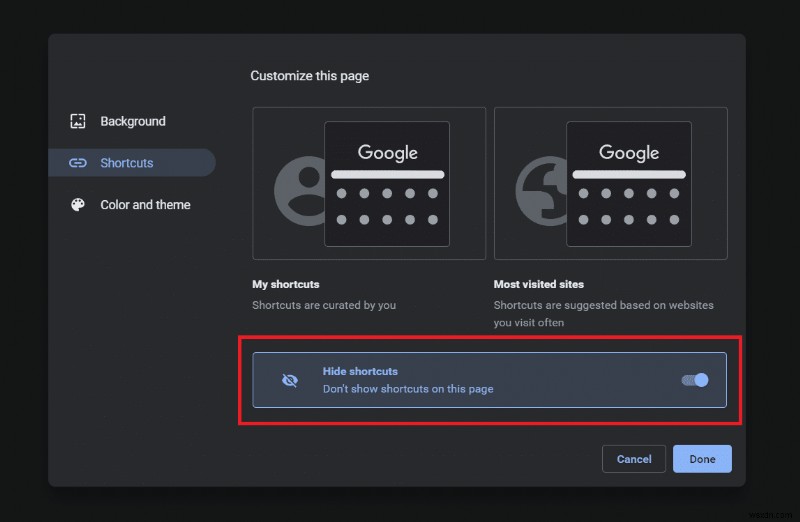Toggle the Hide shortcuts switch

point(695,380)
